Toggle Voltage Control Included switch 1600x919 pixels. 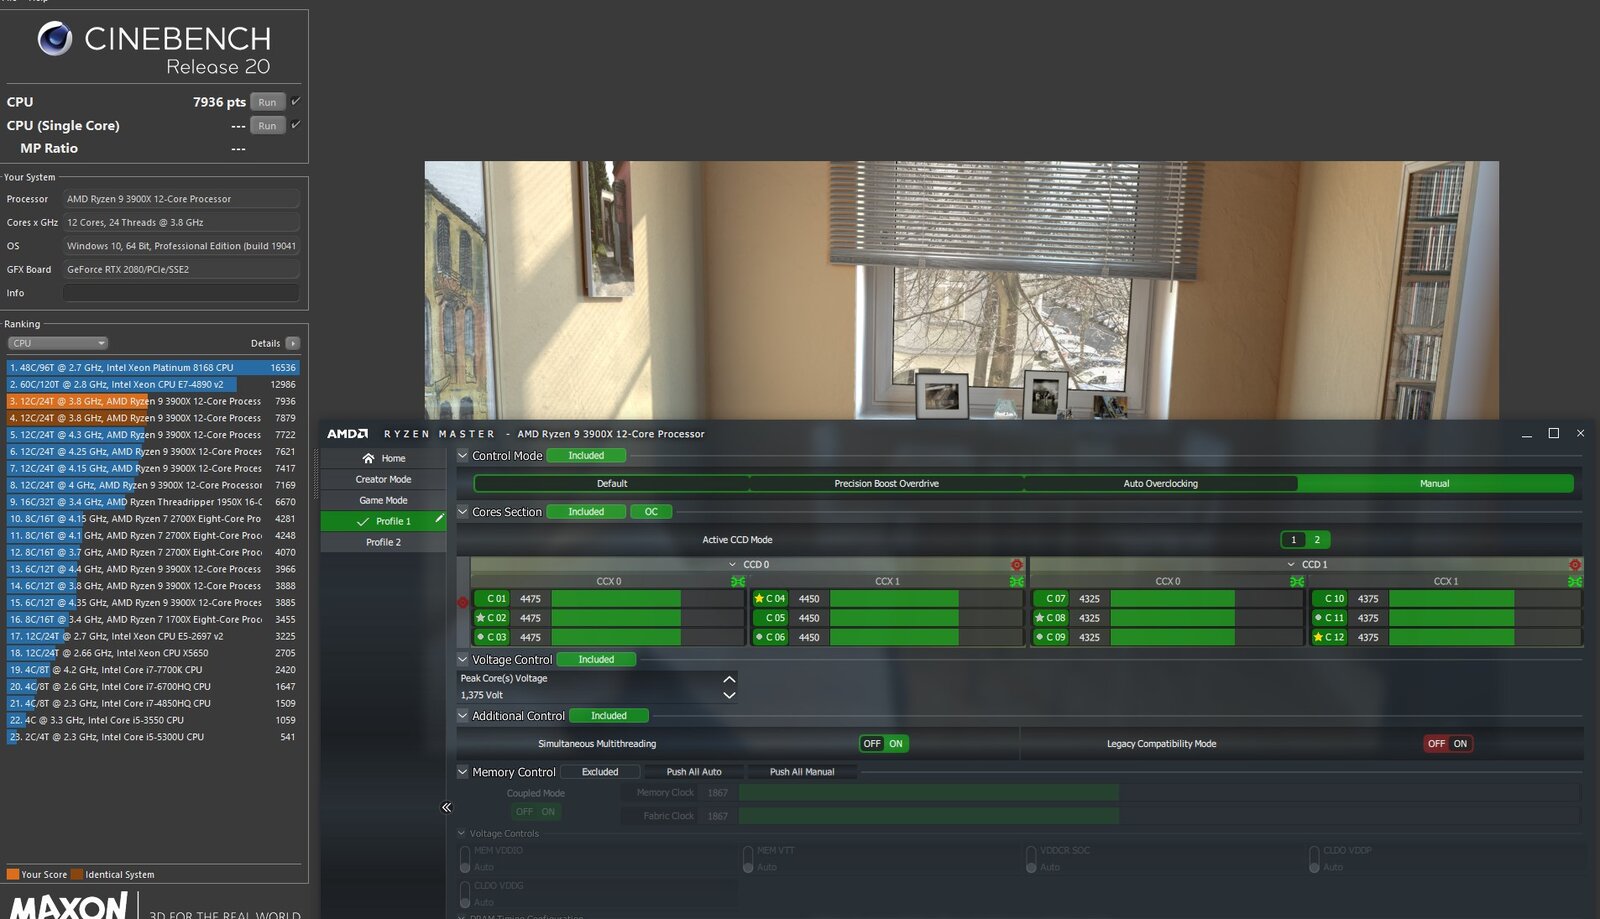click(596, 659)
